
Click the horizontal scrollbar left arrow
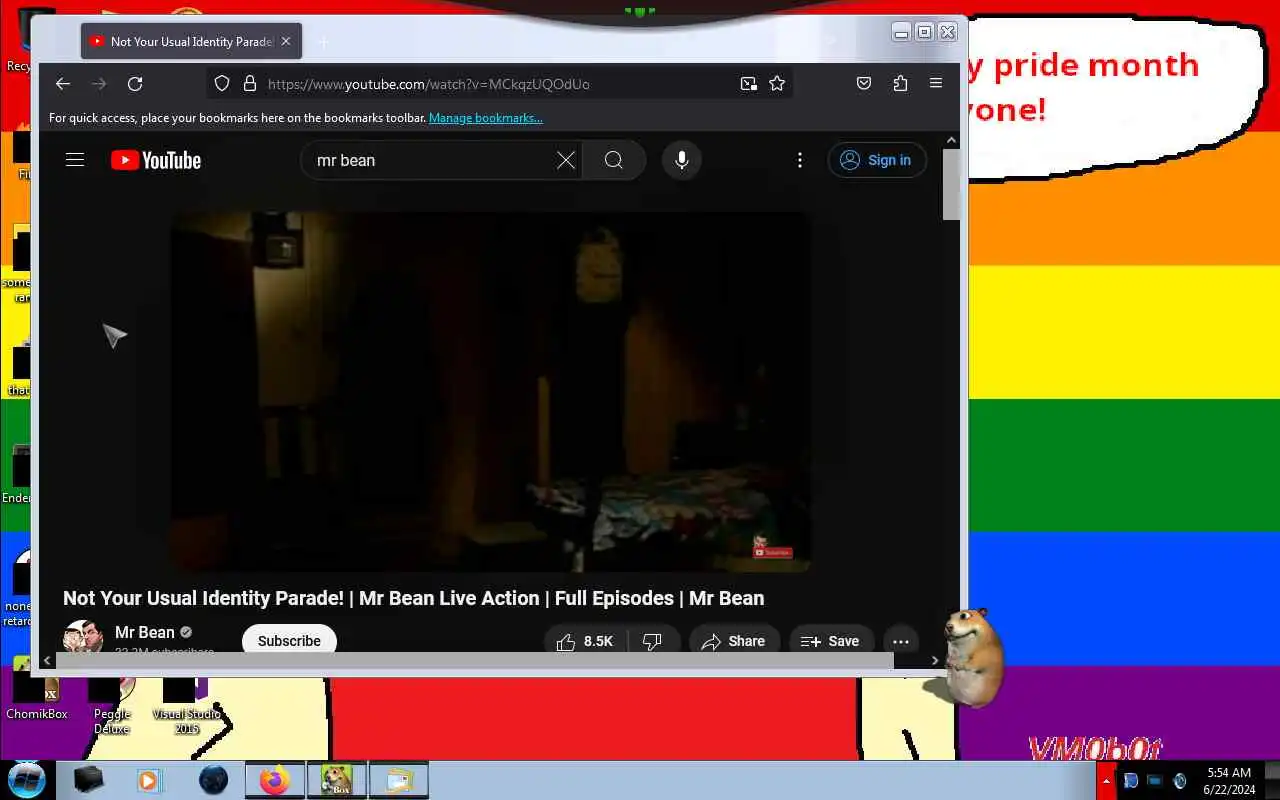point(47,660)
